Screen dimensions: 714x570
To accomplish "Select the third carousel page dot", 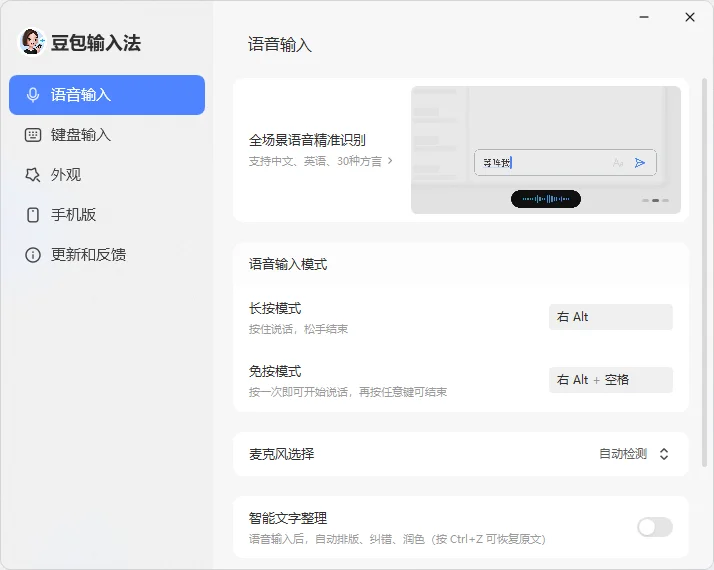I will [665, 200].
